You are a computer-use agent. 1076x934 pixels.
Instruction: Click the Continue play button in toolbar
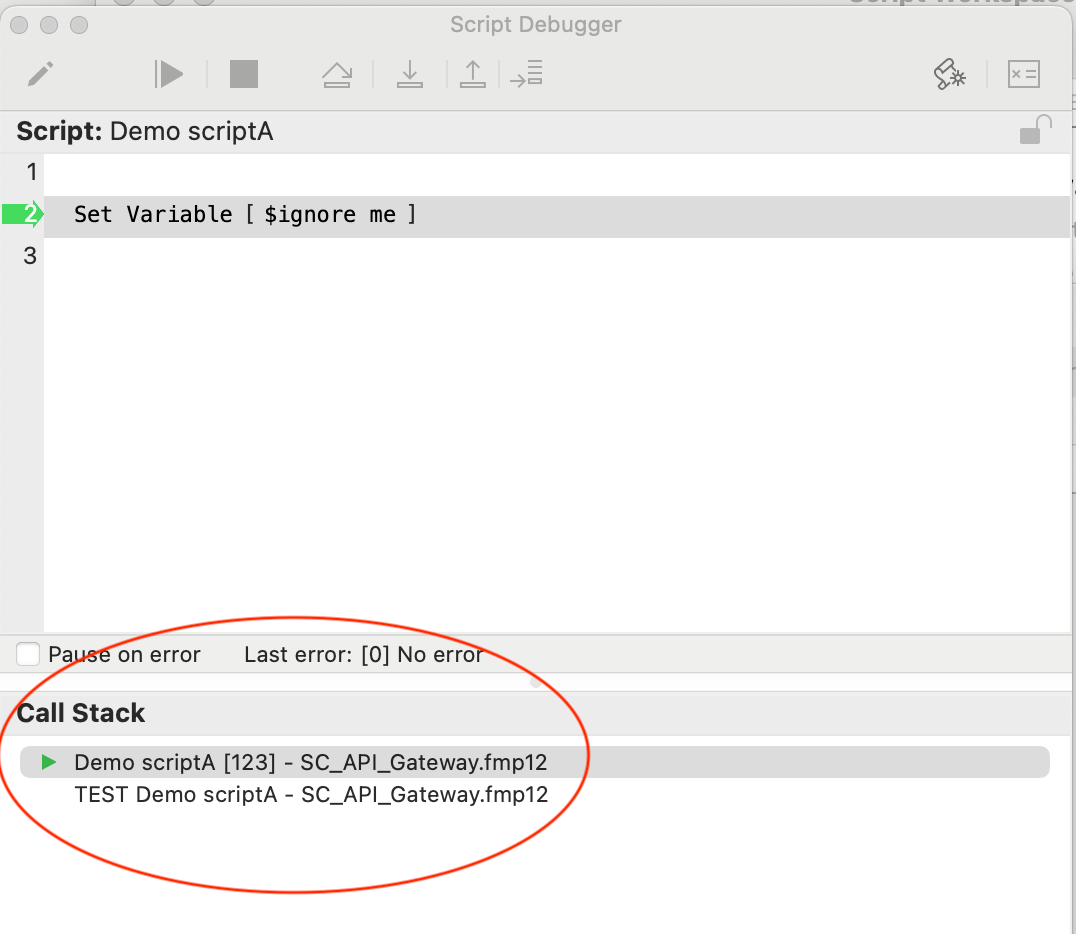tap(169, 74)
